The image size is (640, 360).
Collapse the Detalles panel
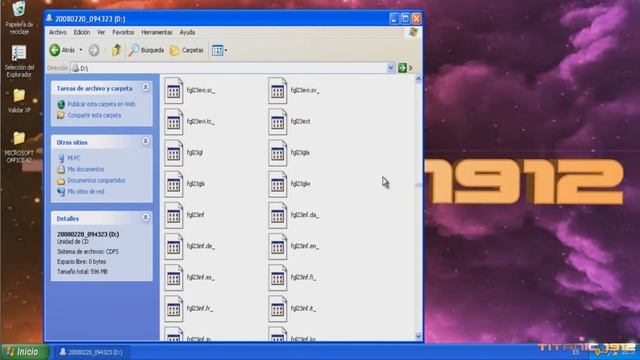(146, 218)
